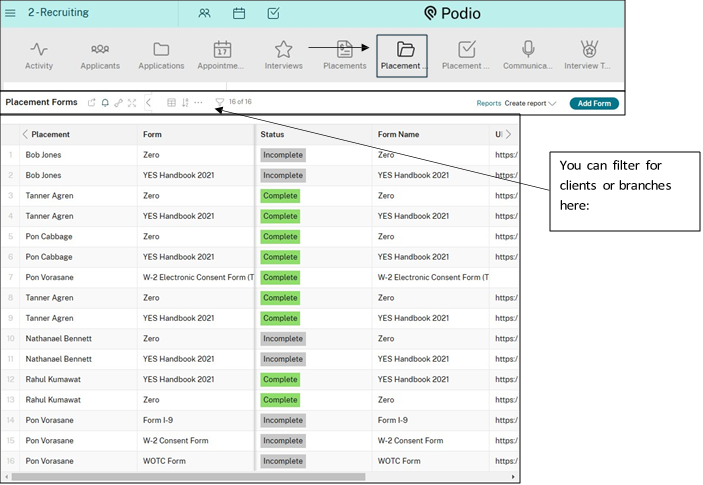703x485 pixels.
Task: Click the scrollbar right arrow
Action: [x=513, y=477]
